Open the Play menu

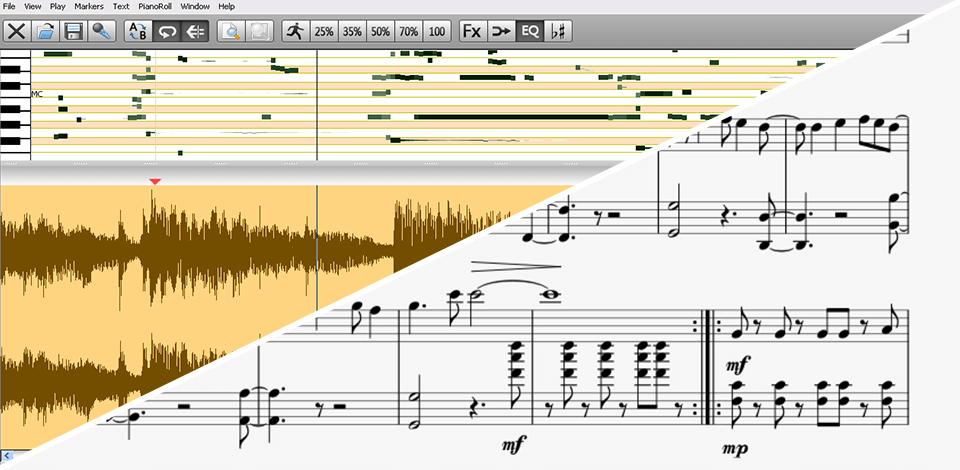click(x=58, y=7)
